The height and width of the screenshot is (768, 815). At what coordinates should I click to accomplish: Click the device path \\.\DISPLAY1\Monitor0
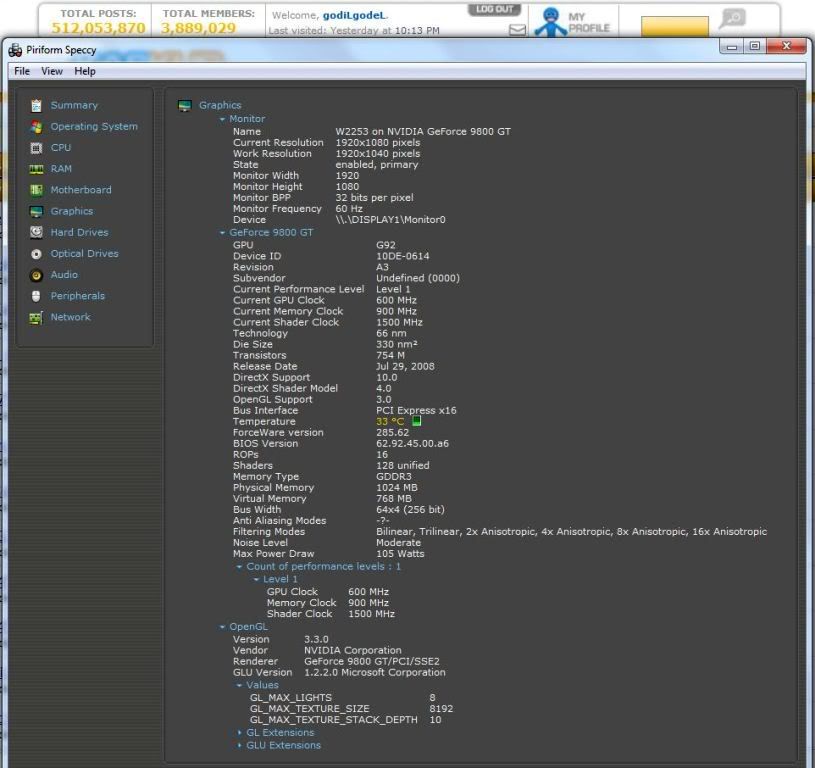pos(390,220)
